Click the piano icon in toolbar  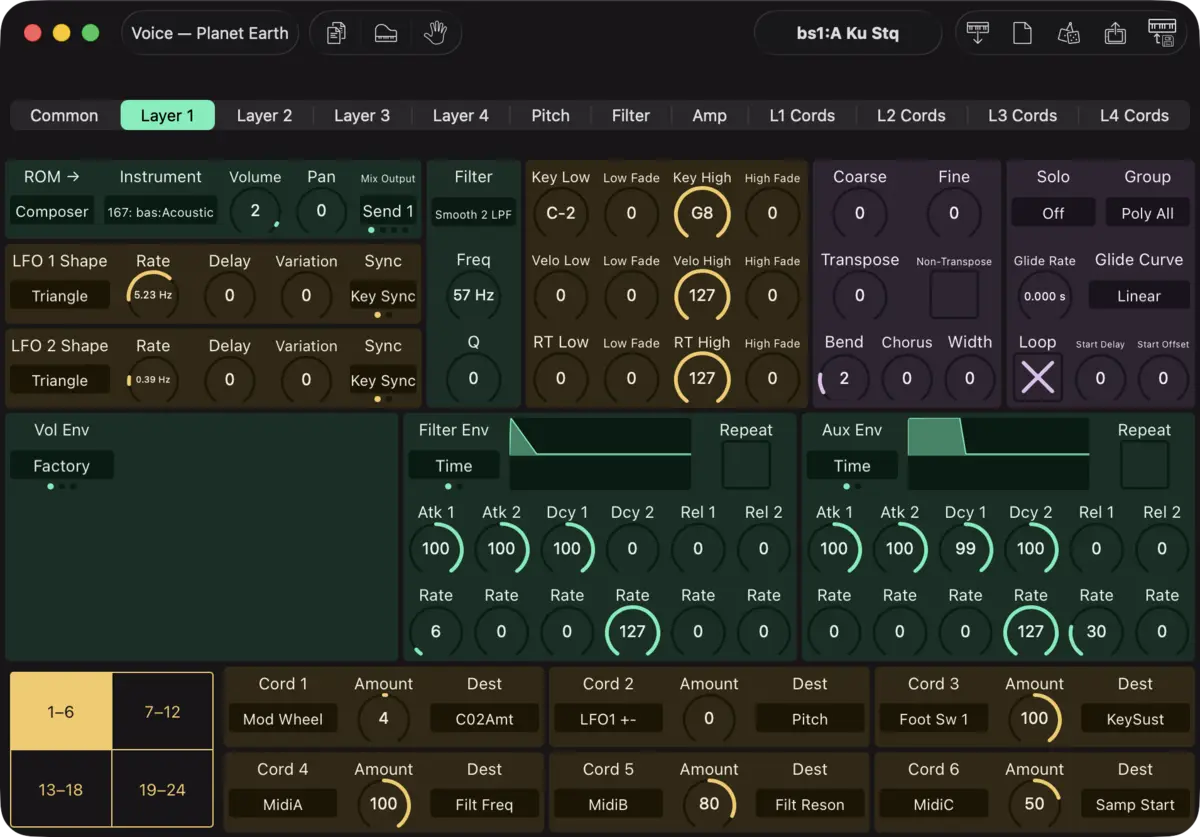[x=386, y=33]
